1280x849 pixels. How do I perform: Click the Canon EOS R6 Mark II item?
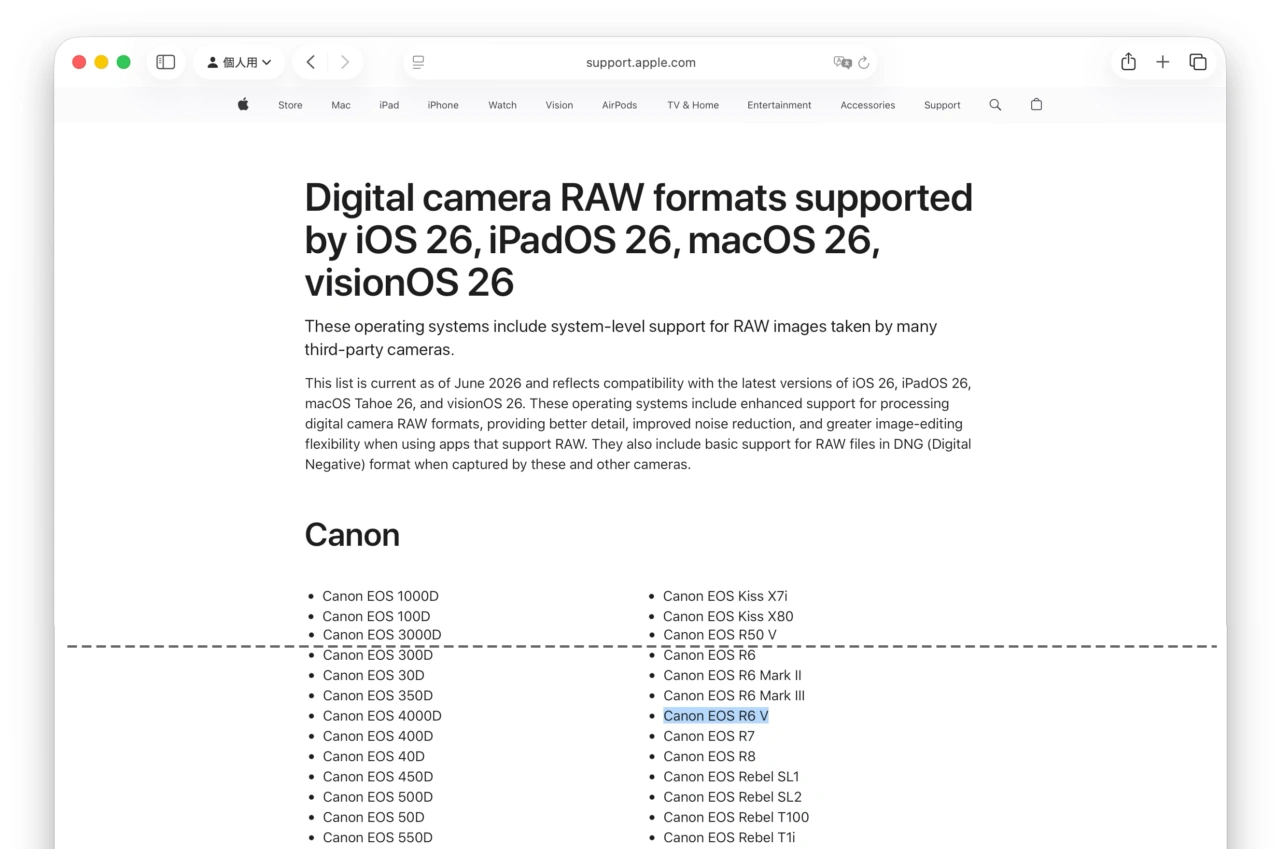tap(732, 675)
